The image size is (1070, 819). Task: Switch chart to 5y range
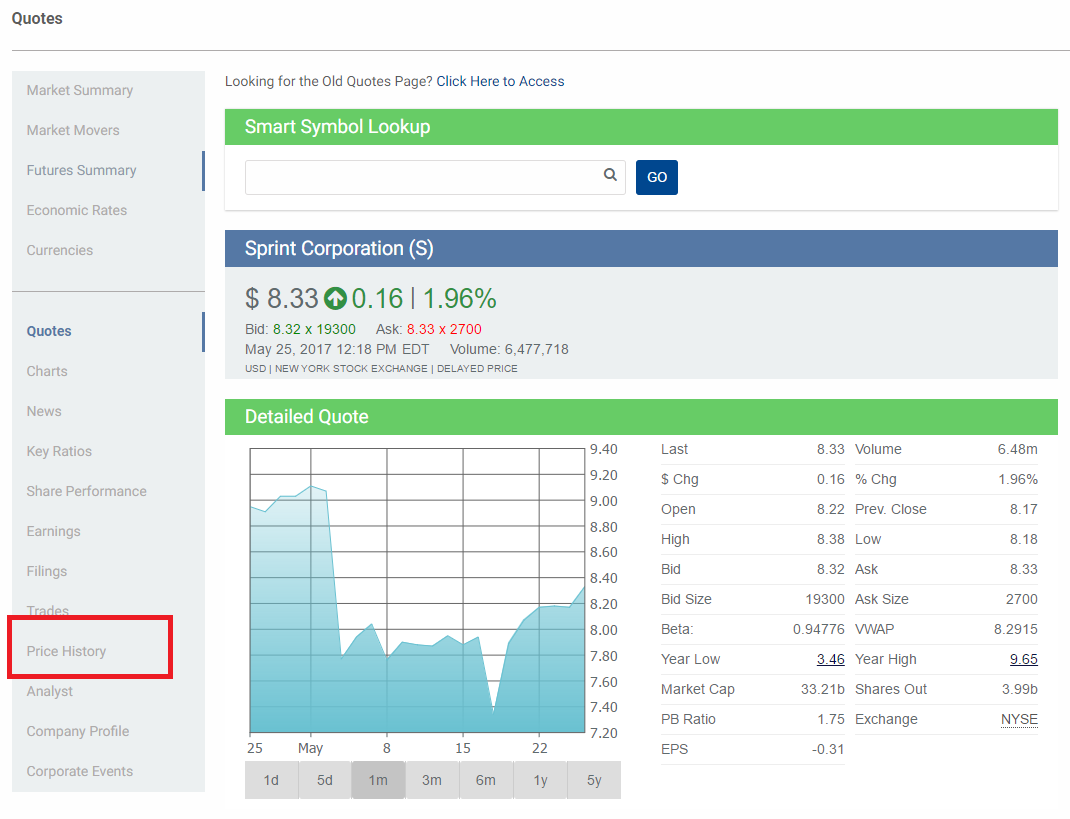(x=594, y=780)
